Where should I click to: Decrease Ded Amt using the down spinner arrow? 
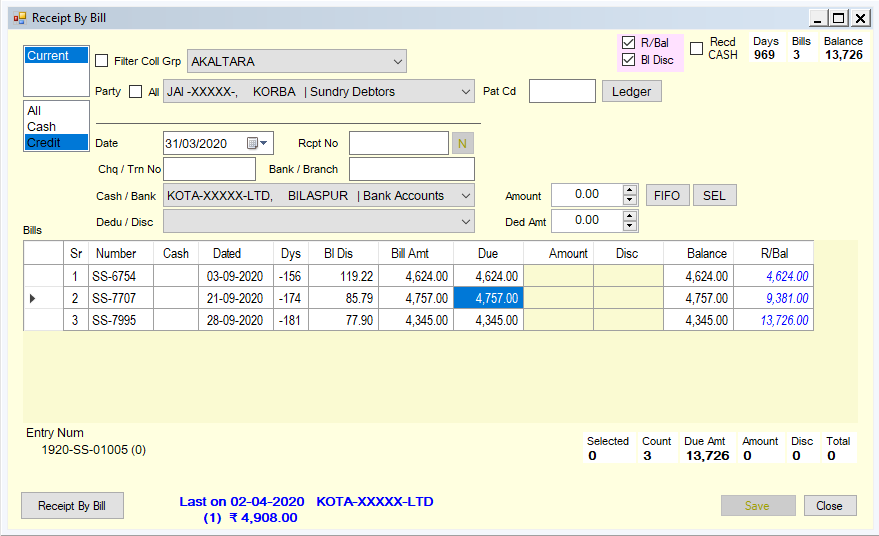tap(630, 226)
